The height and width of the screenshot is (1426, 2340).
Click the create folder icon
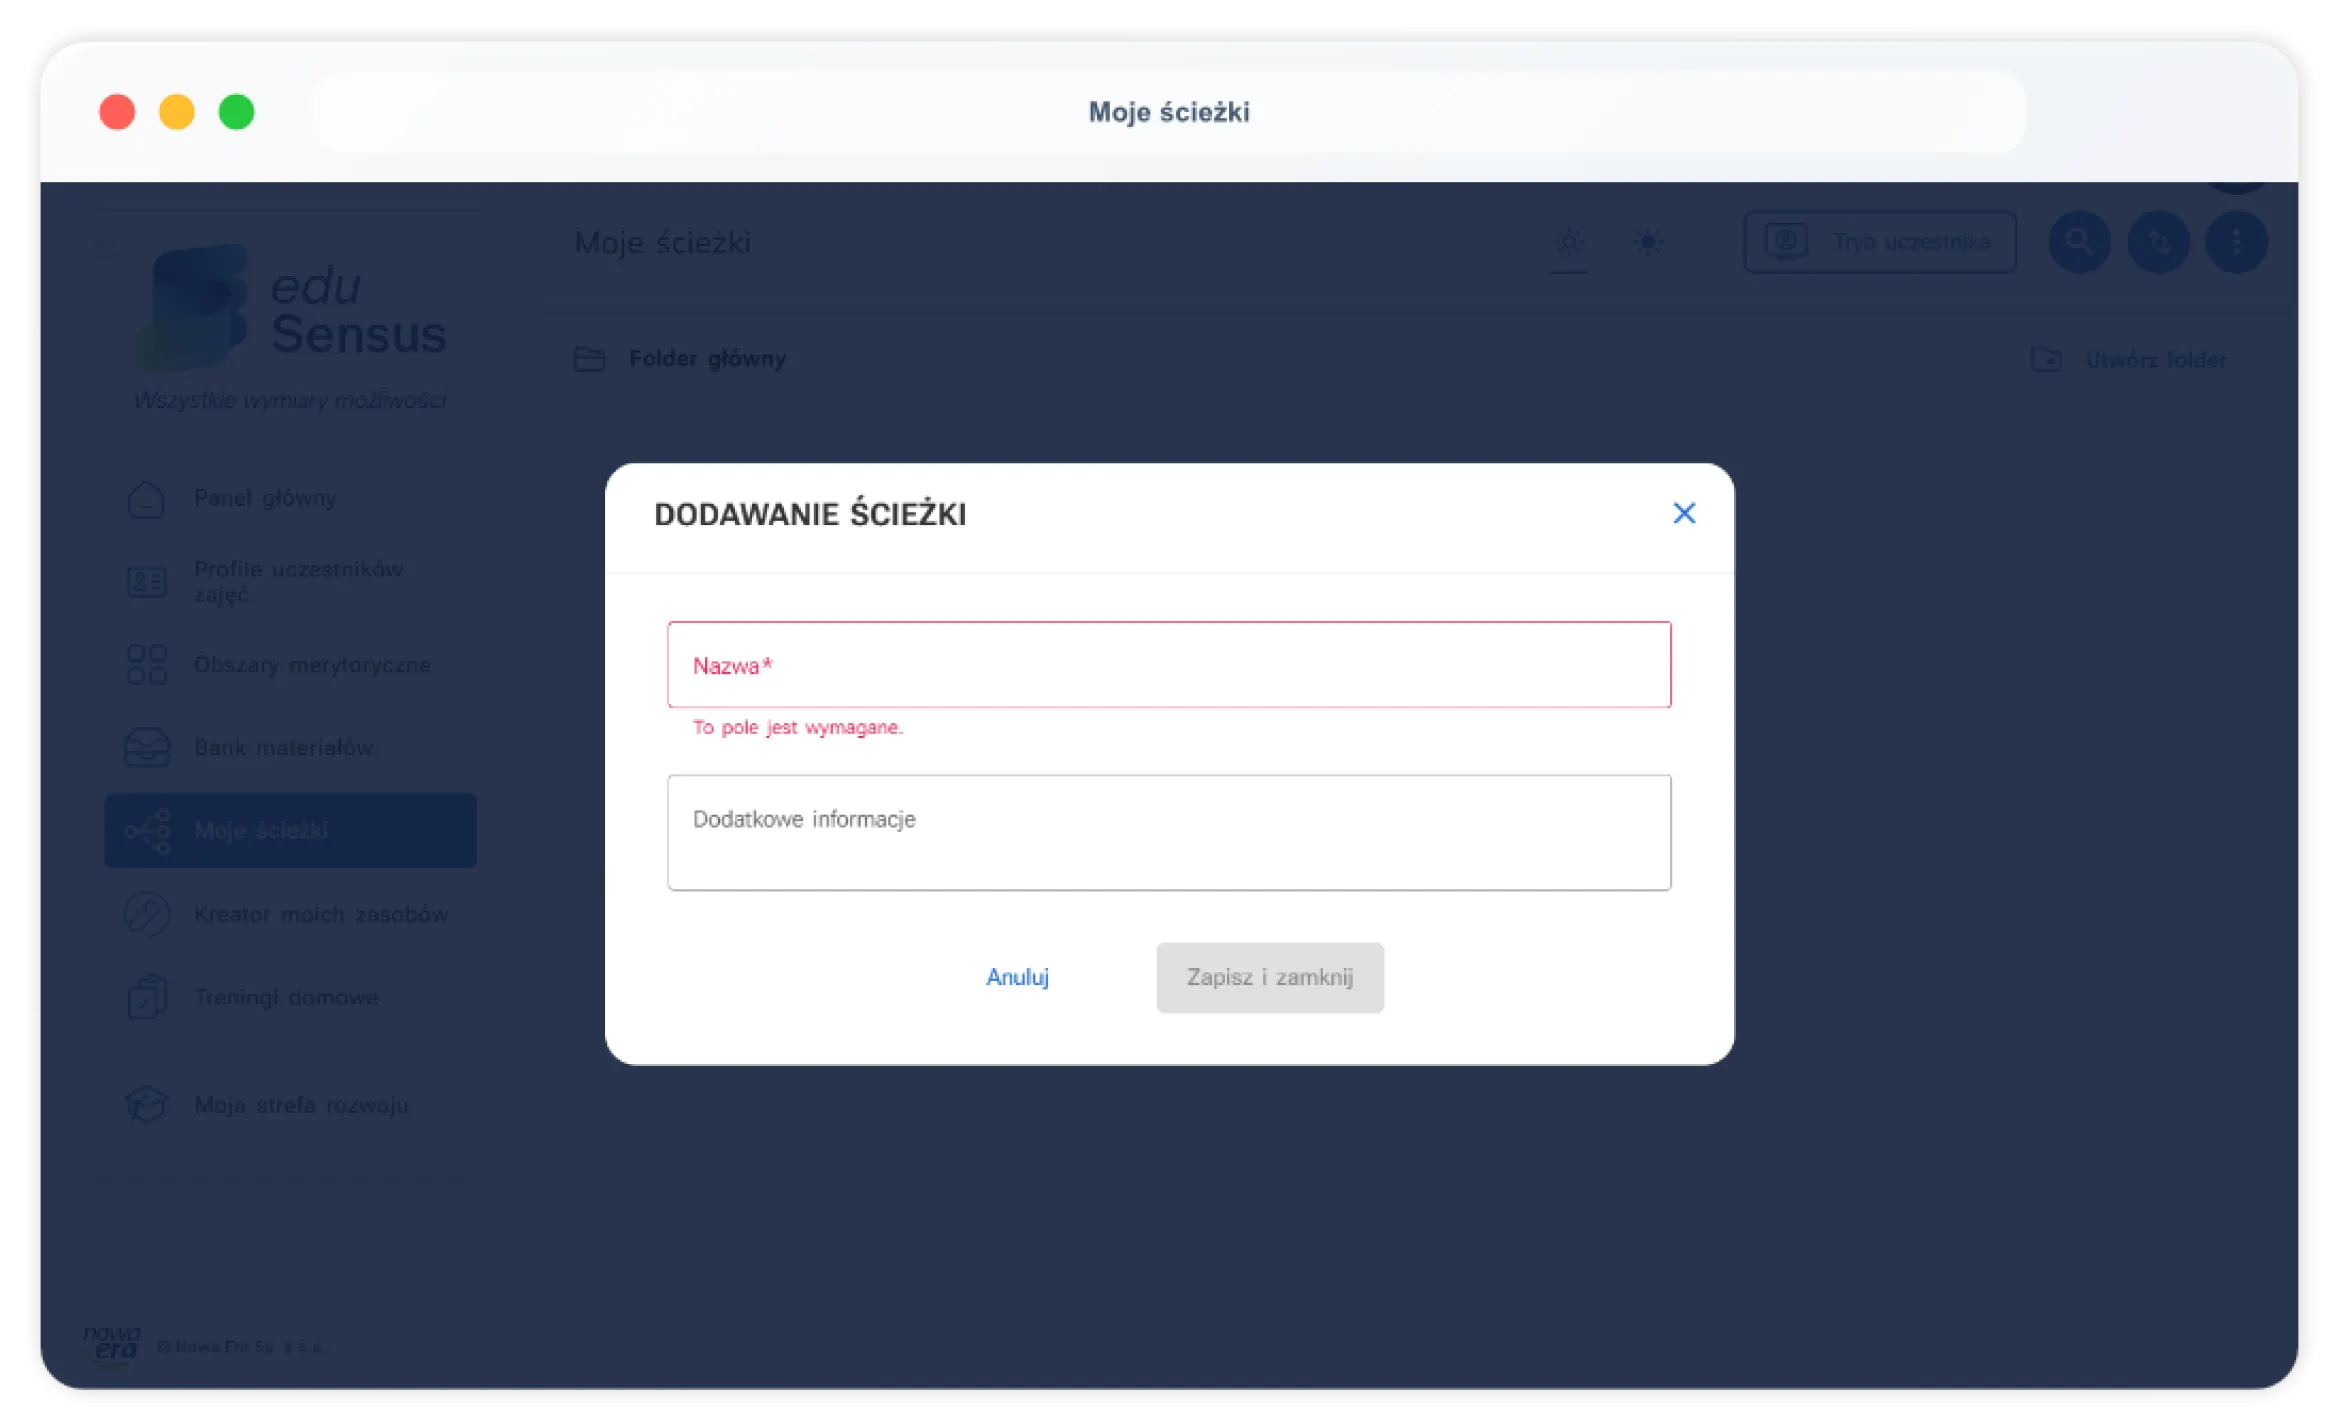[x=2046, y=359]
